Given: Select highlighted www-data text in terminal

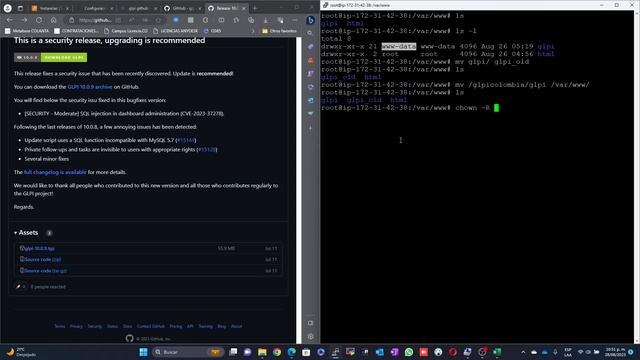Looking at the screenshot, I should pyautogui.click(x=399, y=47).
